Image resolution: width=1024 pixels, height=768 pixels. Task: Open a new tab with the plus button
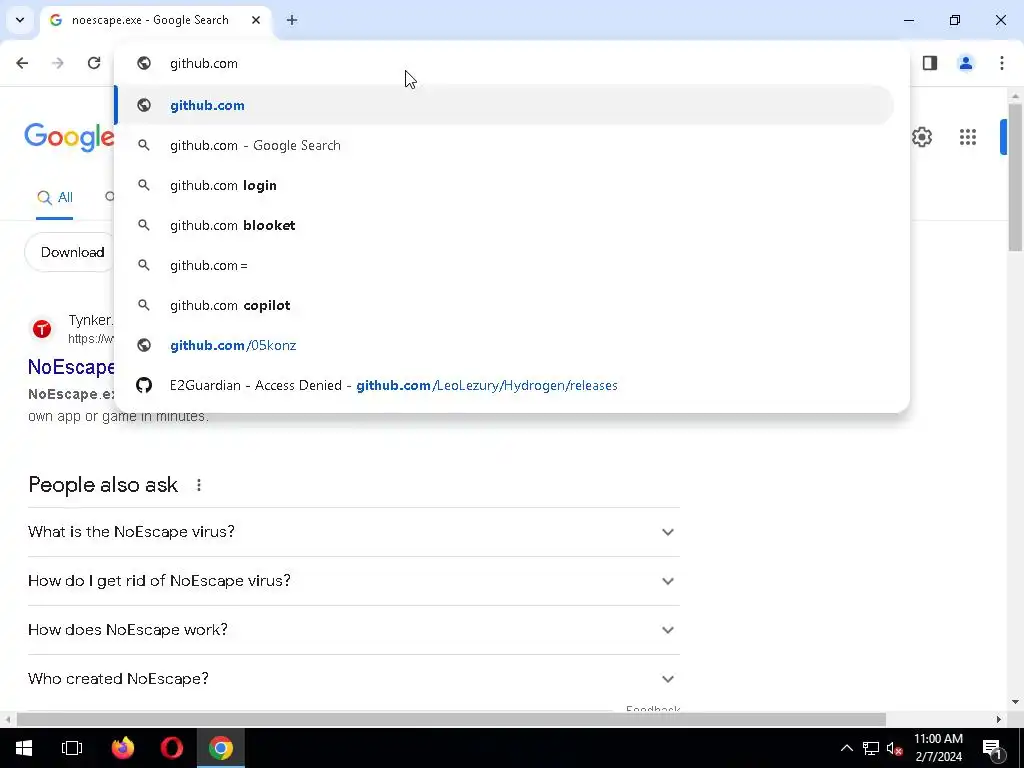pyautogui.click(x=292, y=20)
